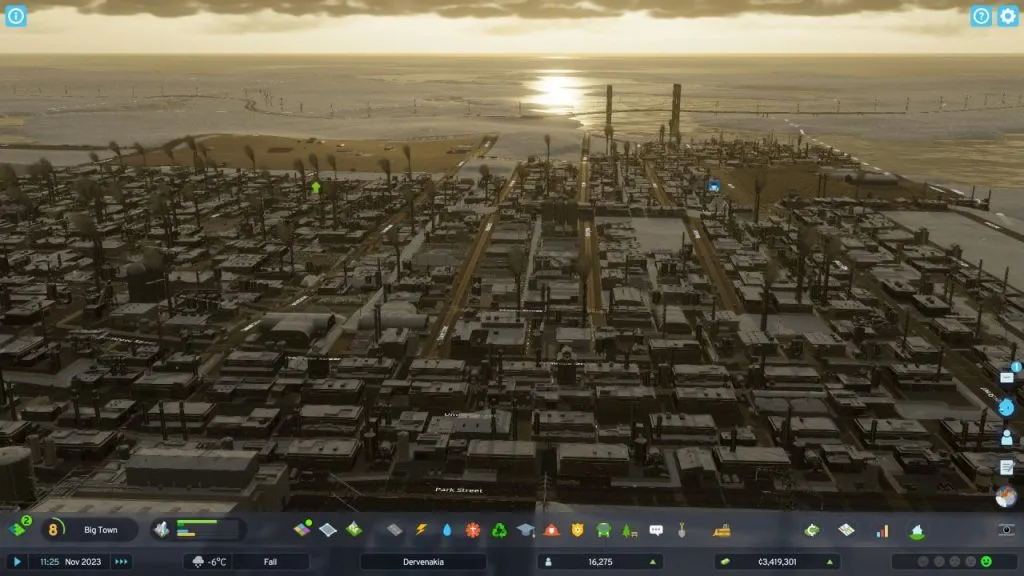Open the landscaping tool icon
The height and width of the screenshot is (576, 1024).
tap(354, 529)
